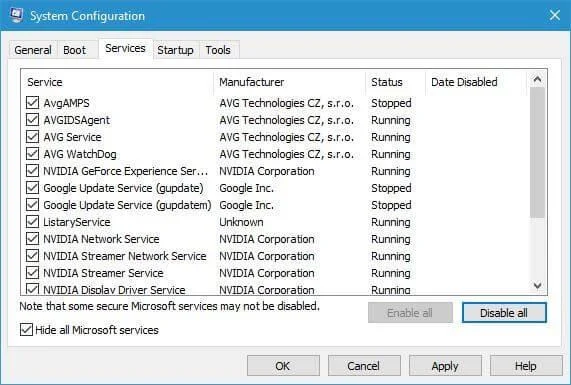Sort by the Service column header

click(118, 82)
